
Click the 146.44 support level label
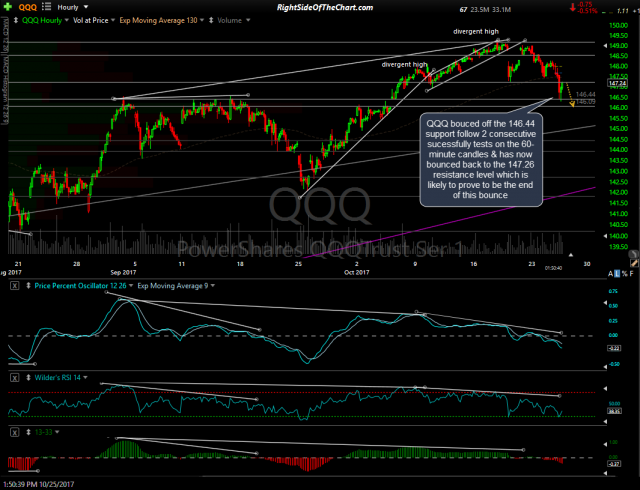[585, 94]
